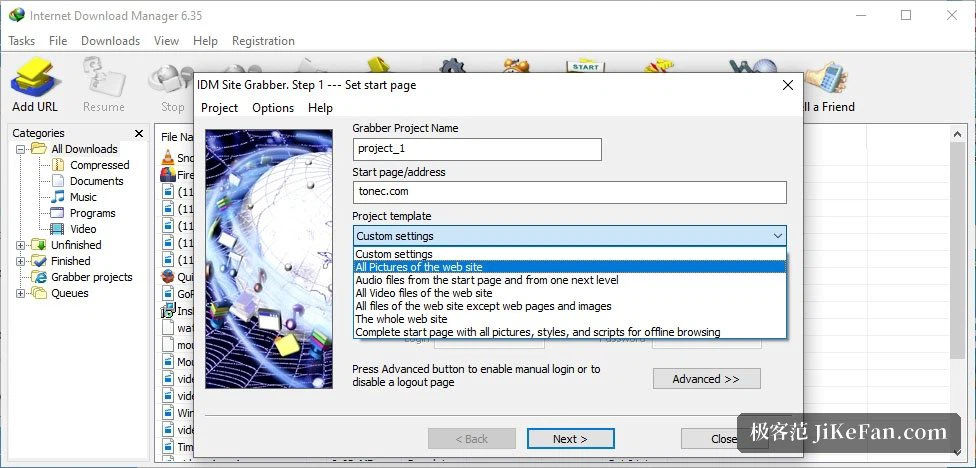Close the Categories panel with its X
The height and width of the screenshot is (468, 976).
click(x=139, y=133)
